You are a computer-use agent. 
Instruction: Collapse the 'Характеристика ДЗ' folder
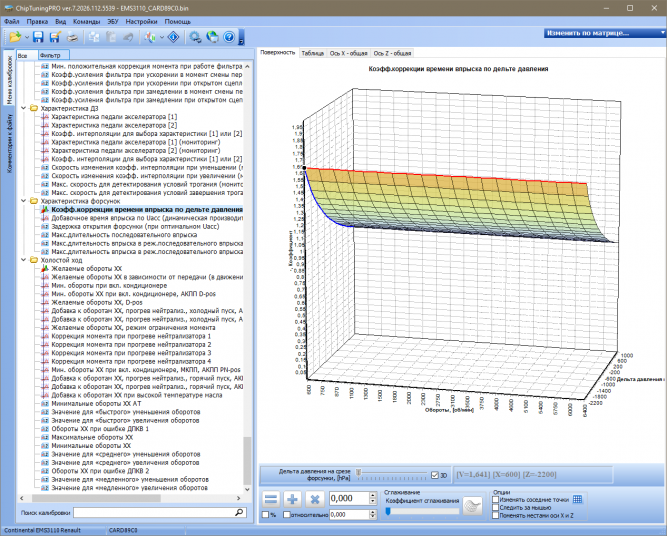24,108
